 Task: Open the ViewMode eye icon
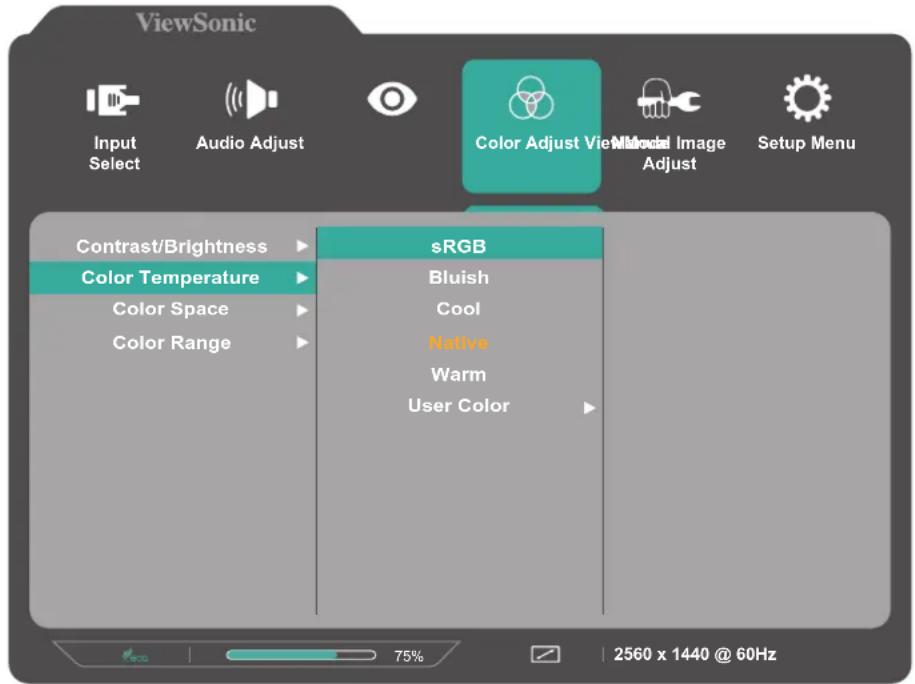(392, 99)
